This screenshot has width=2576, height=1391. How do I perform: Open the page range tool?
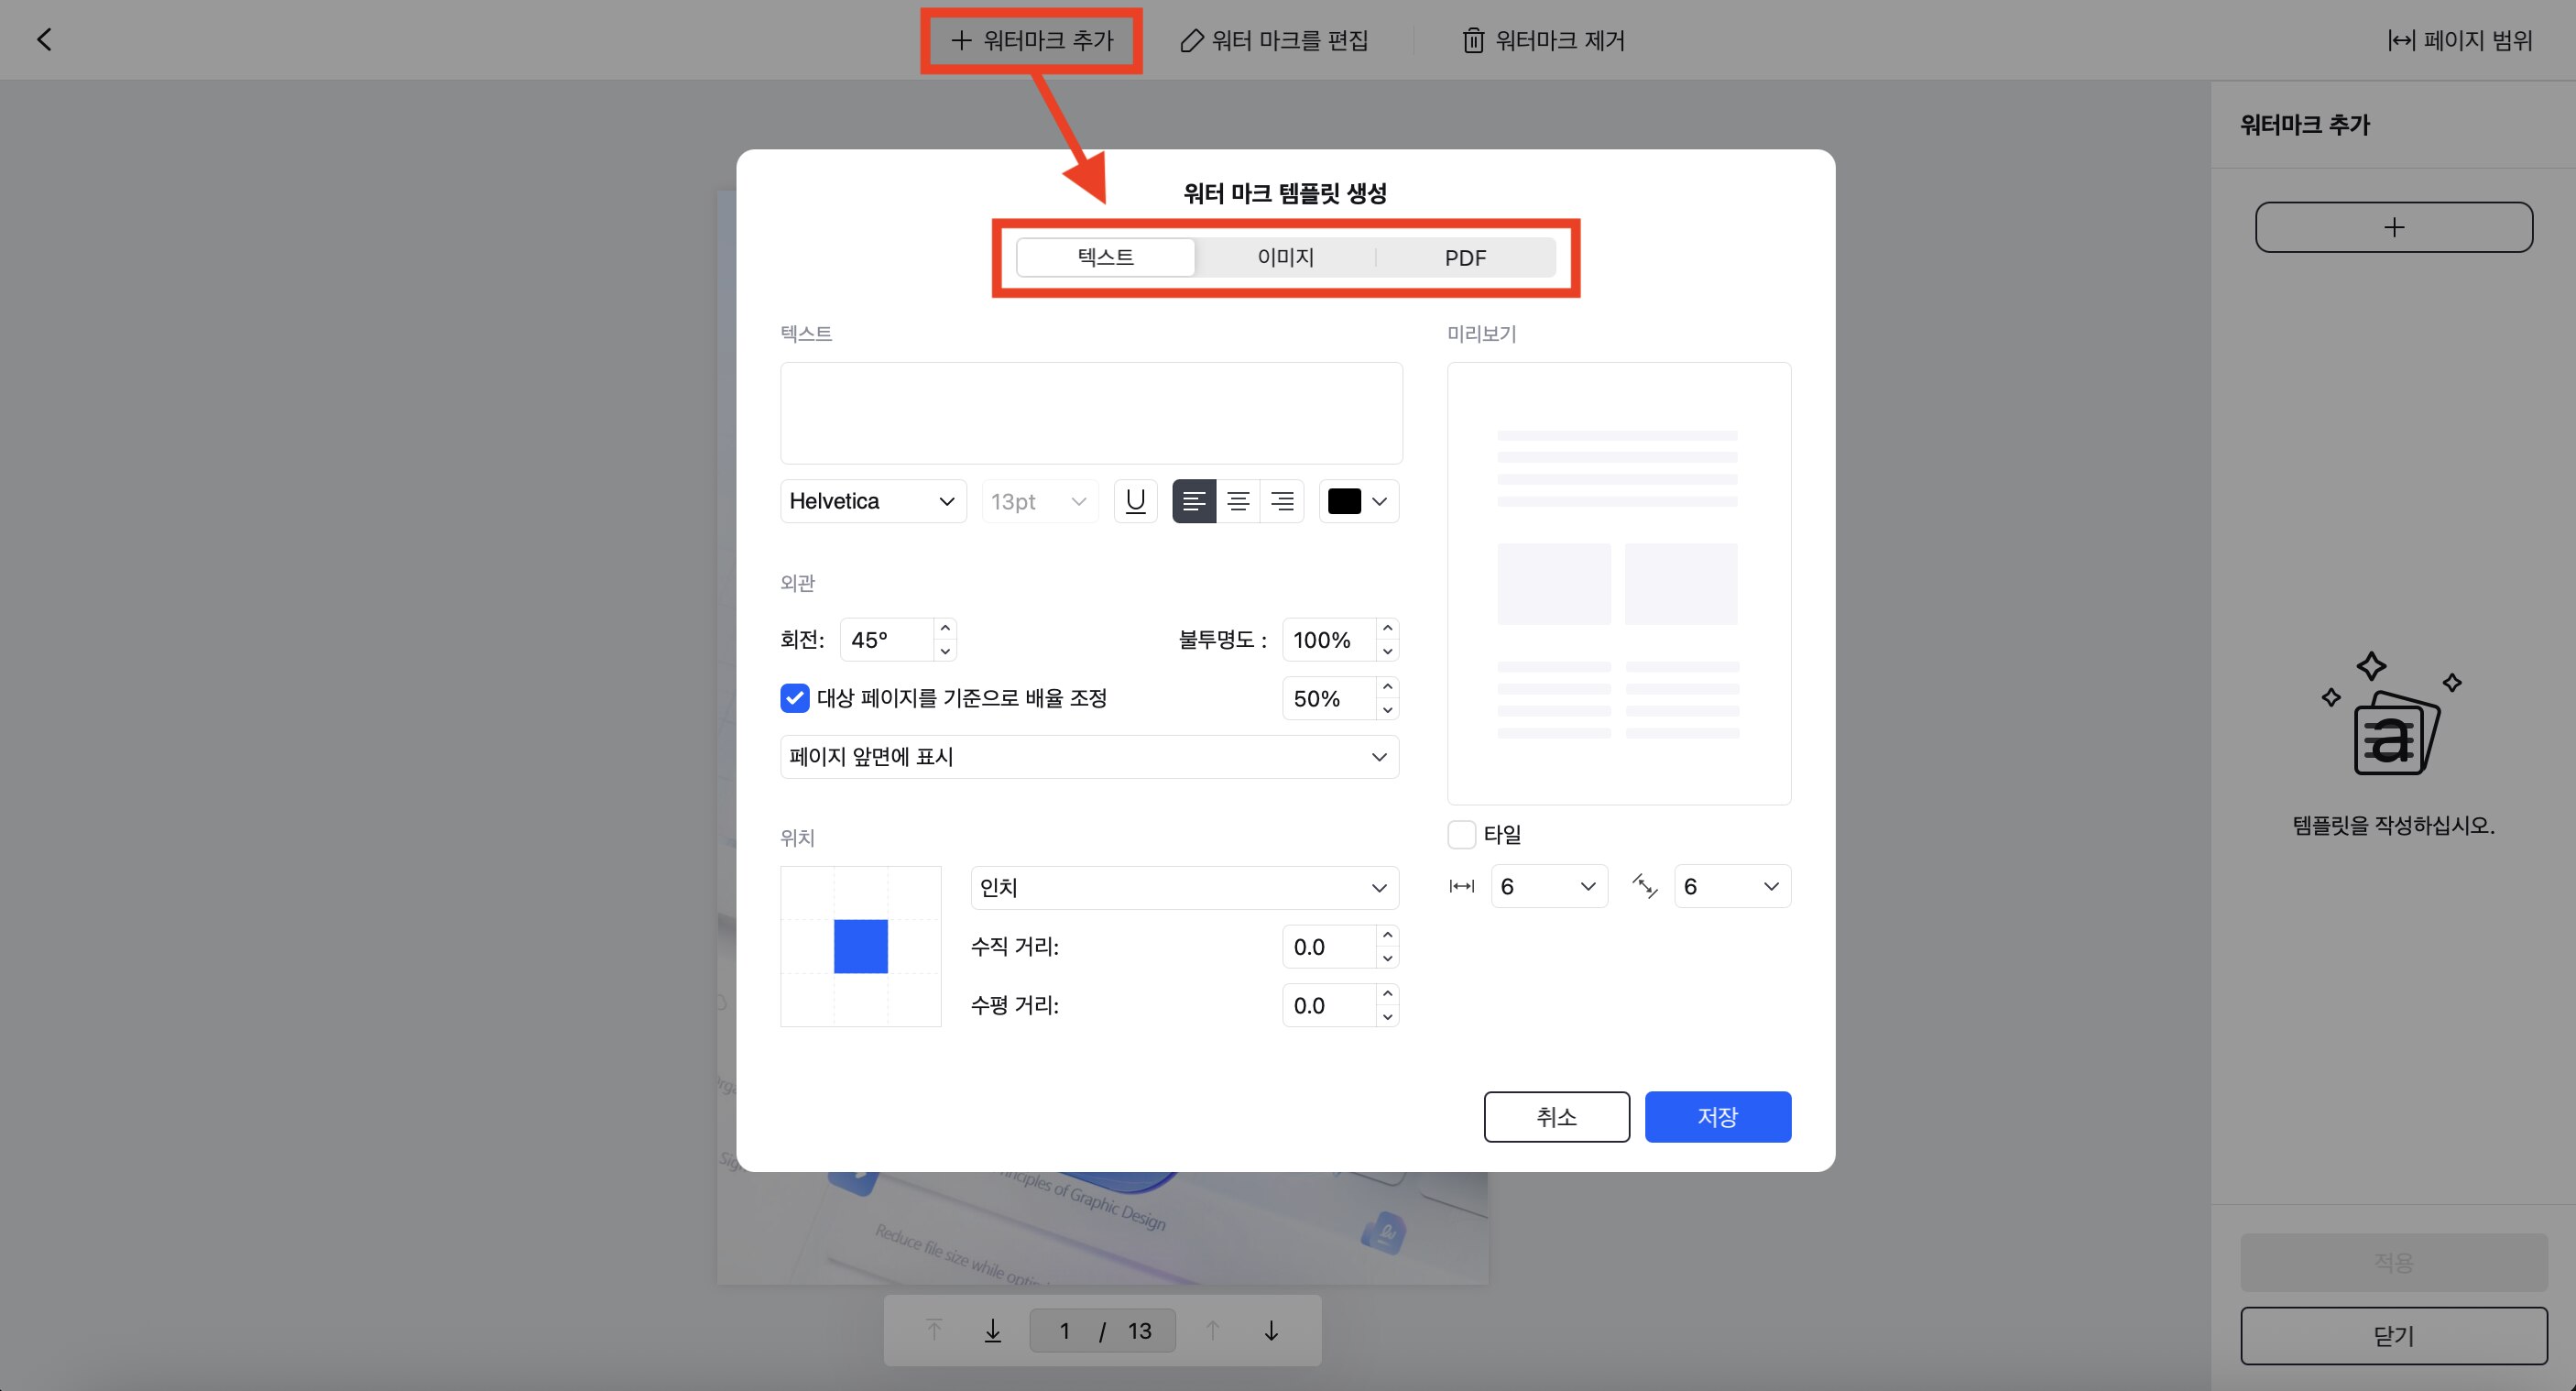click(x=2459, y=40)
